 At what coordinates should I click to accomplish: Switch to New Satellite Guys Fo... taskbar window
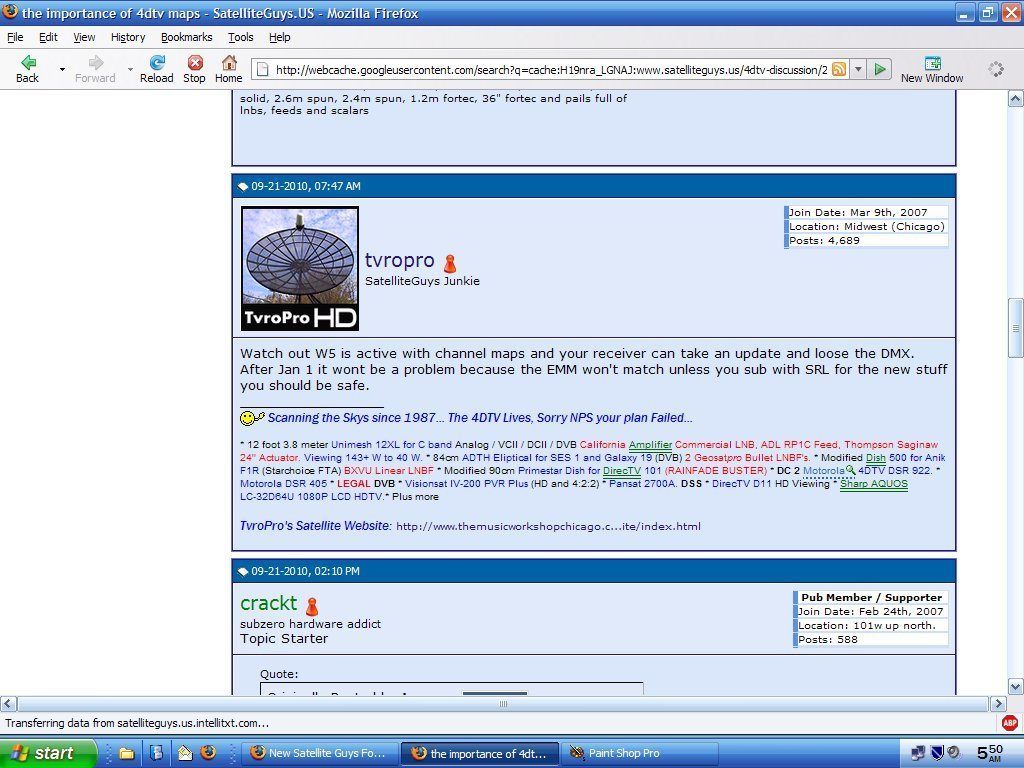click(321, 754)
